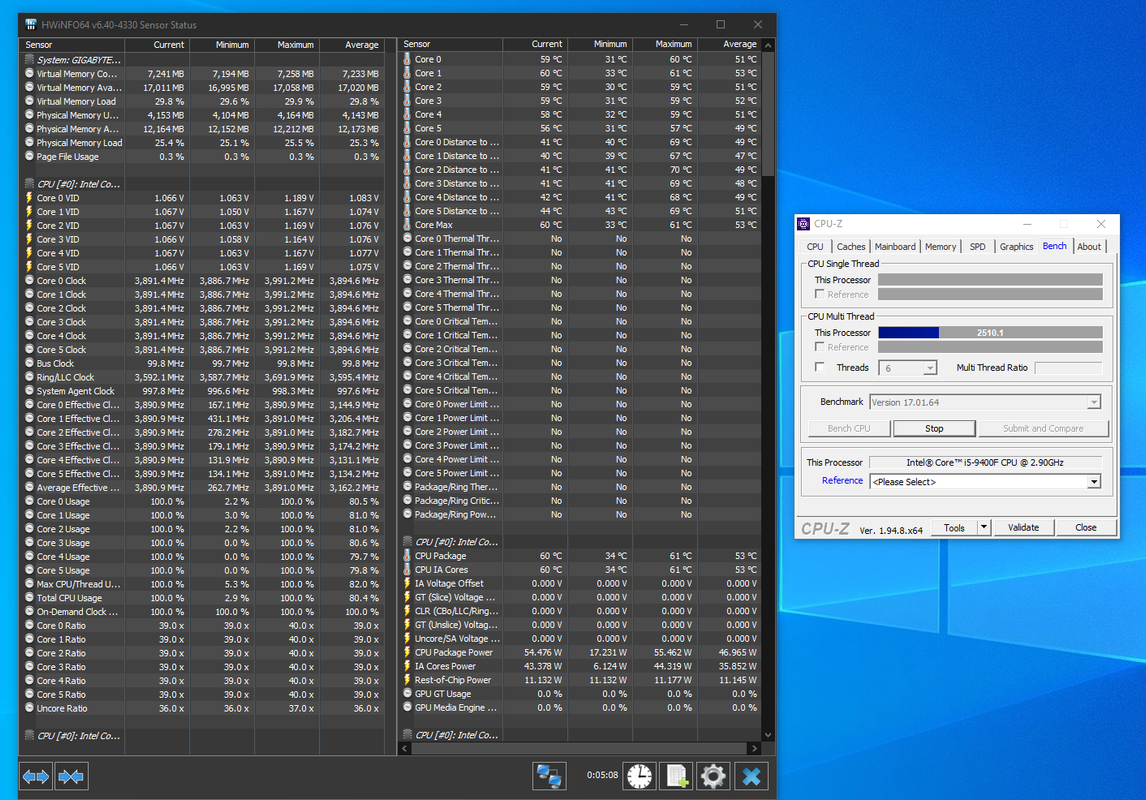Viewport: 1146px width, 800px height.
Task: Click the Tools button in CPU-Z
Action: (x=954, y=527)
